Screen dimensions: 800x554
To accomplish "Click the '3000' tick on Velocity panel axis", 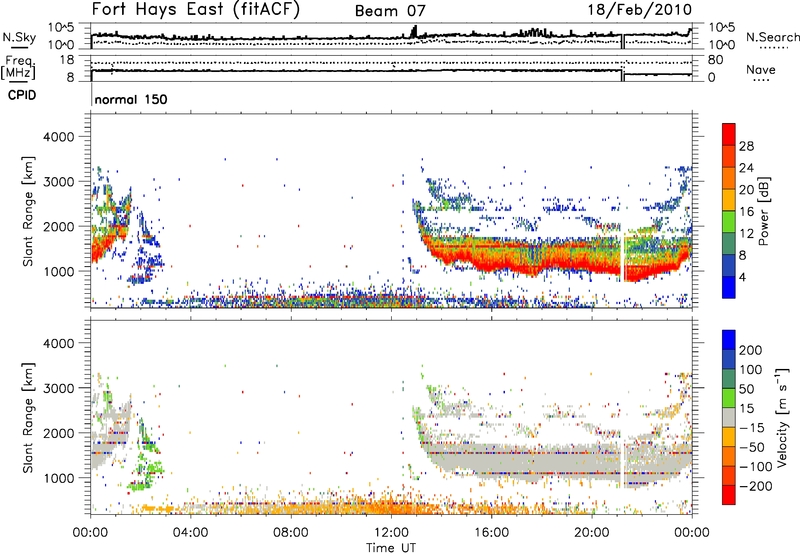I will coord(59,388).
